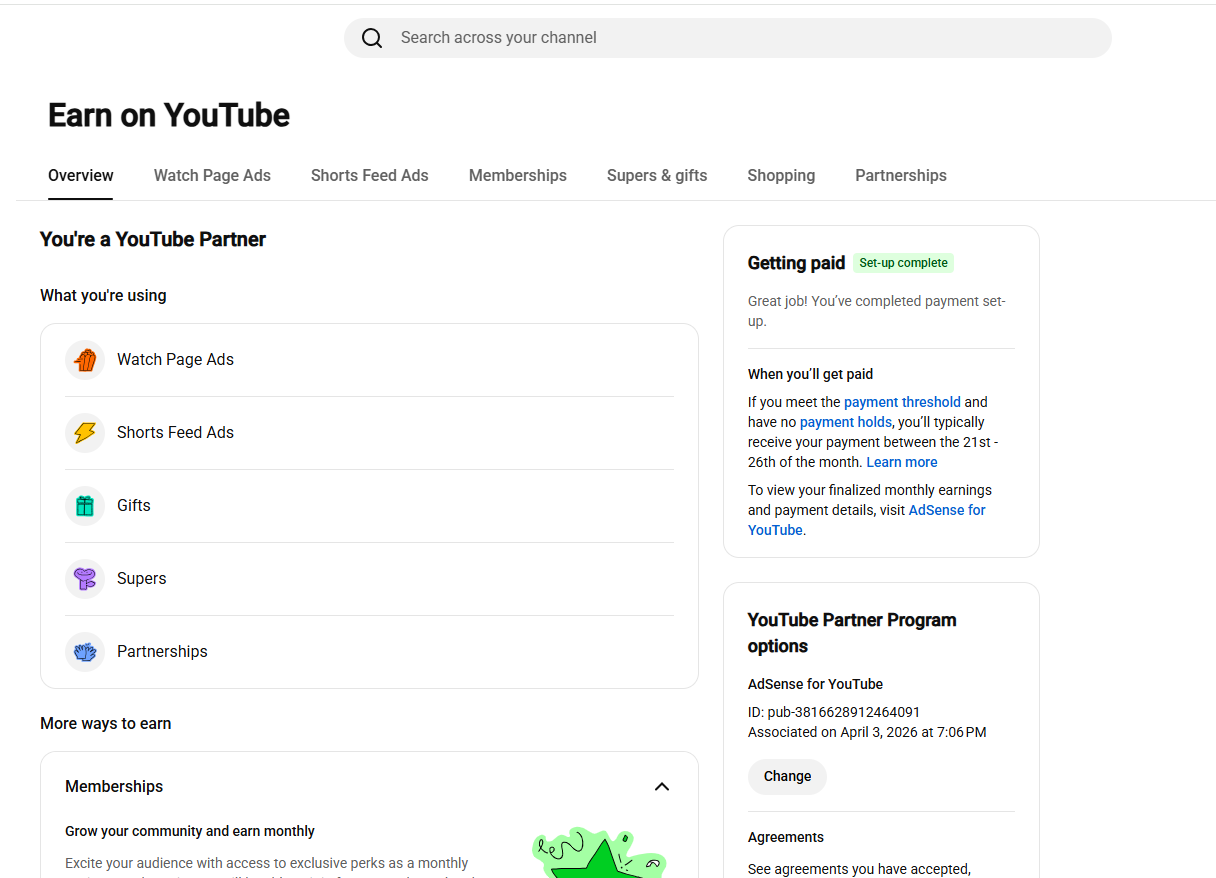1216x878 pixels.
Task: Open the Partnerships tab
Action: 901,175
